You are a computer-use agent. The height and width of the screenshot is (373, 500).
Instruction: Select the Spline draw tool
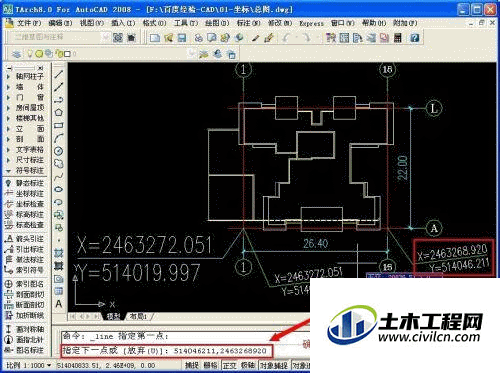59,176
